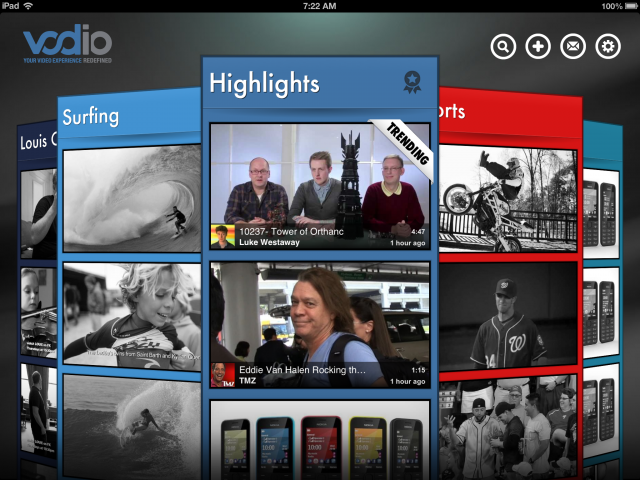Play the bottom Surfing wave-carving video
The width and height of the screenshot is (640, 480).
click(132, 427)
